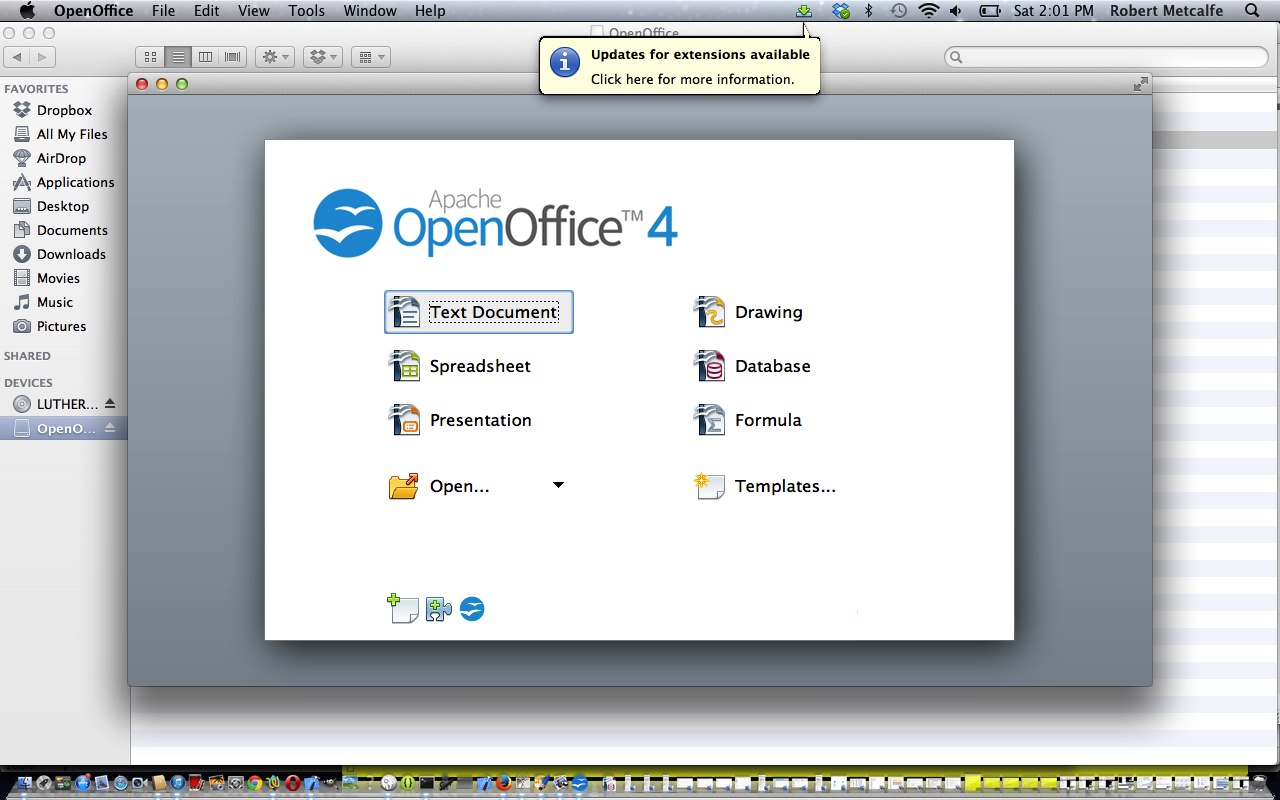Create a new Drawing
The image size is (1280, 800).
[x=748, y=312]
